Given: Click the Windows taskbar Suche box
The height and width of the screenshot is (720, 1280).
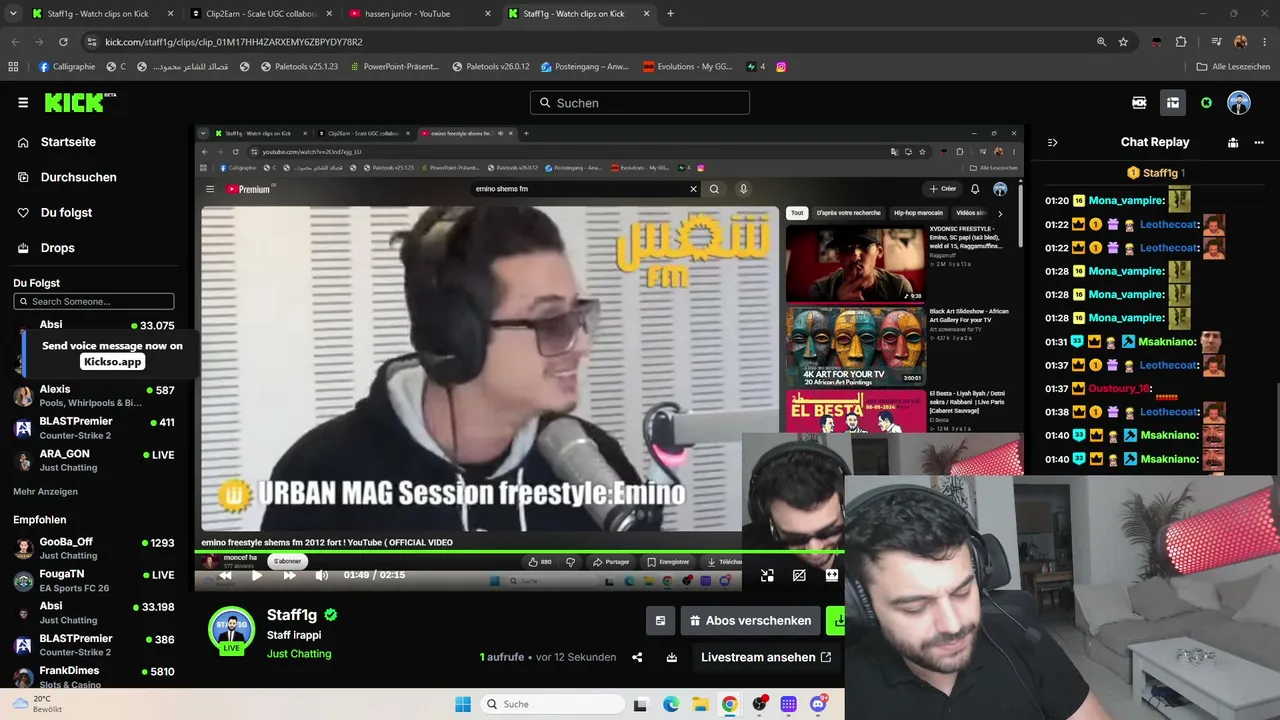Looking at the screenshot, I should pyautogui.click(x=552, y=704).
